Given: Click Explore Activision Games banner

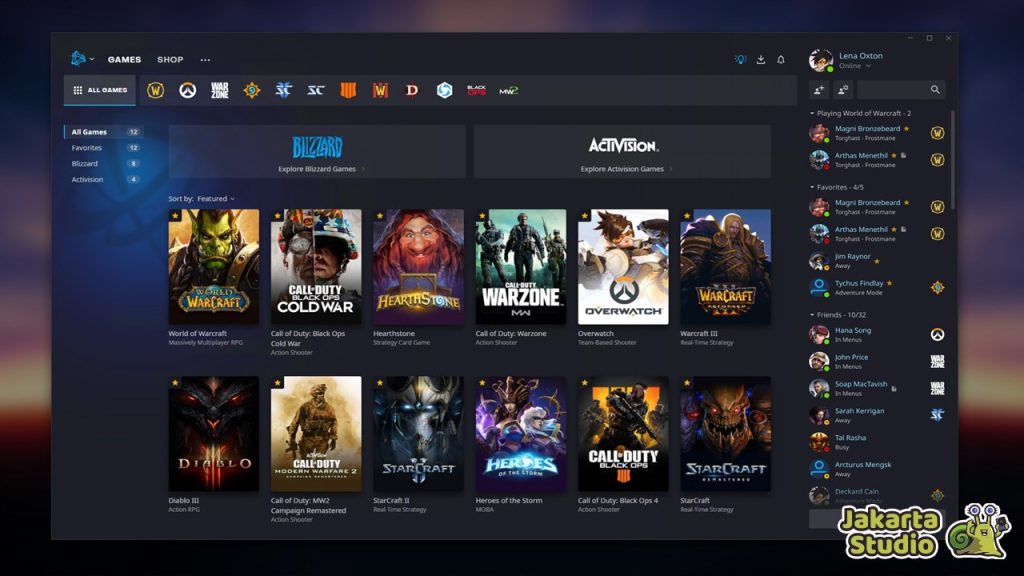Looking at the screenshot, I should tap(622, 152).
